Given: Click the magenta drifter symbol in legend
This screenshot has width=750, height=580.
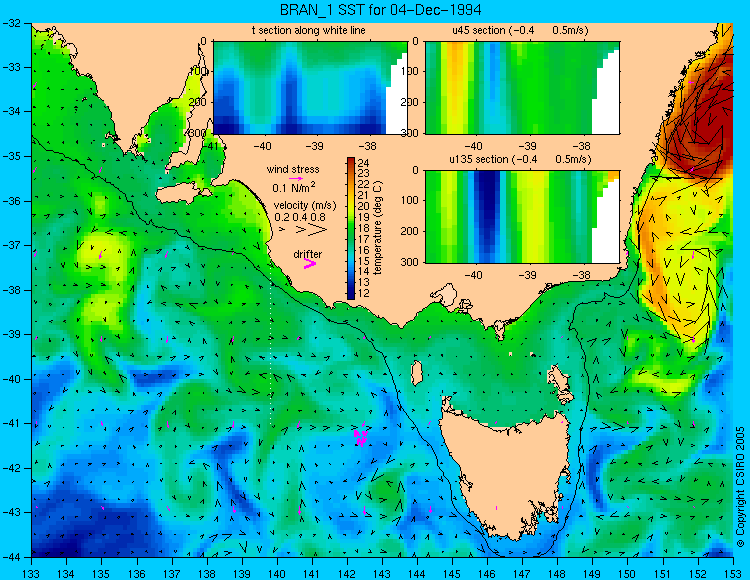Looking at the screenshot, I should pos(310,263).
